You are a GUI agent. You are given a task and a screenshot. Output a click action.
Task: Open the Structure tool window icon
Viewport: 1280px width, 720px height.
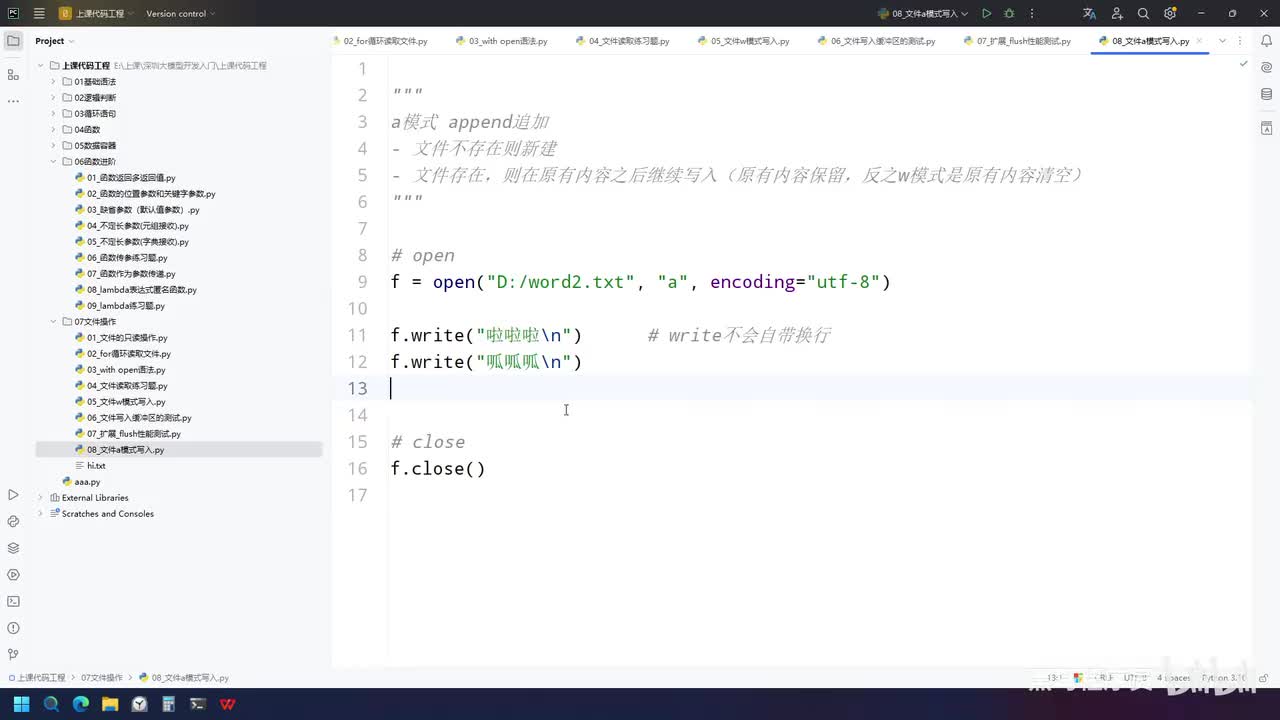point(13,75)
